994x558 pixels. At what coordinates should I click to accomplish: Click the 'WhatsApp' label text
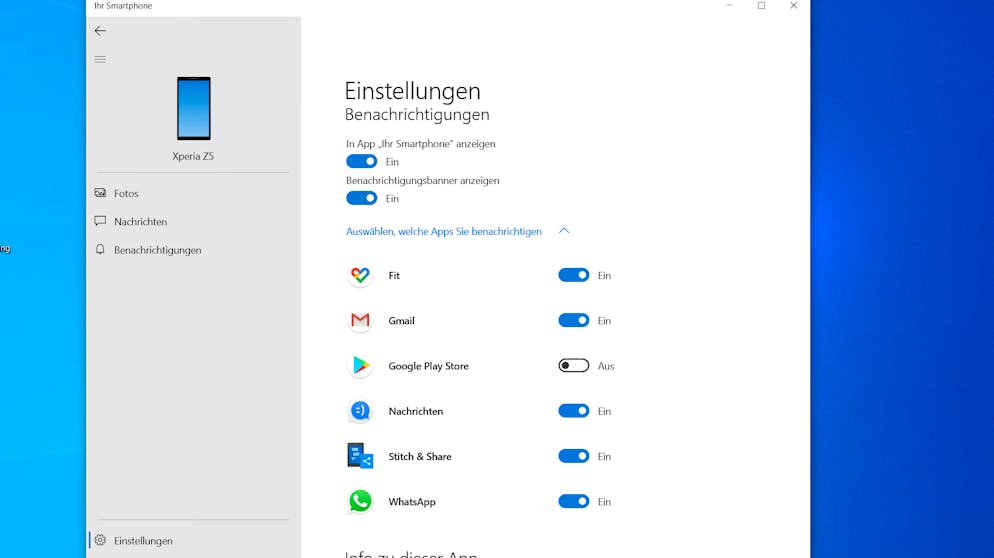[412, 502]
